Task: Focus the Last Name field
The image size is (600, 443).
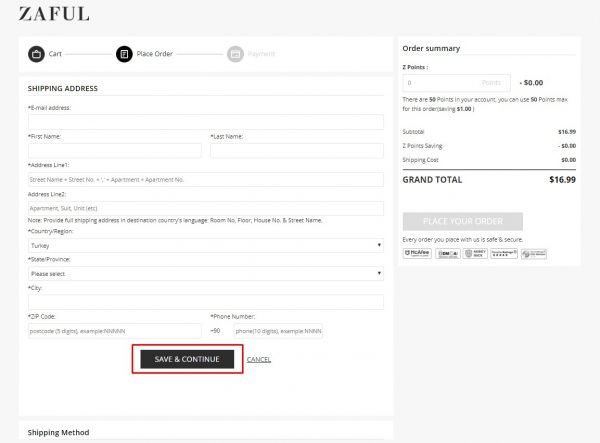Action: (x=297, y=151)
